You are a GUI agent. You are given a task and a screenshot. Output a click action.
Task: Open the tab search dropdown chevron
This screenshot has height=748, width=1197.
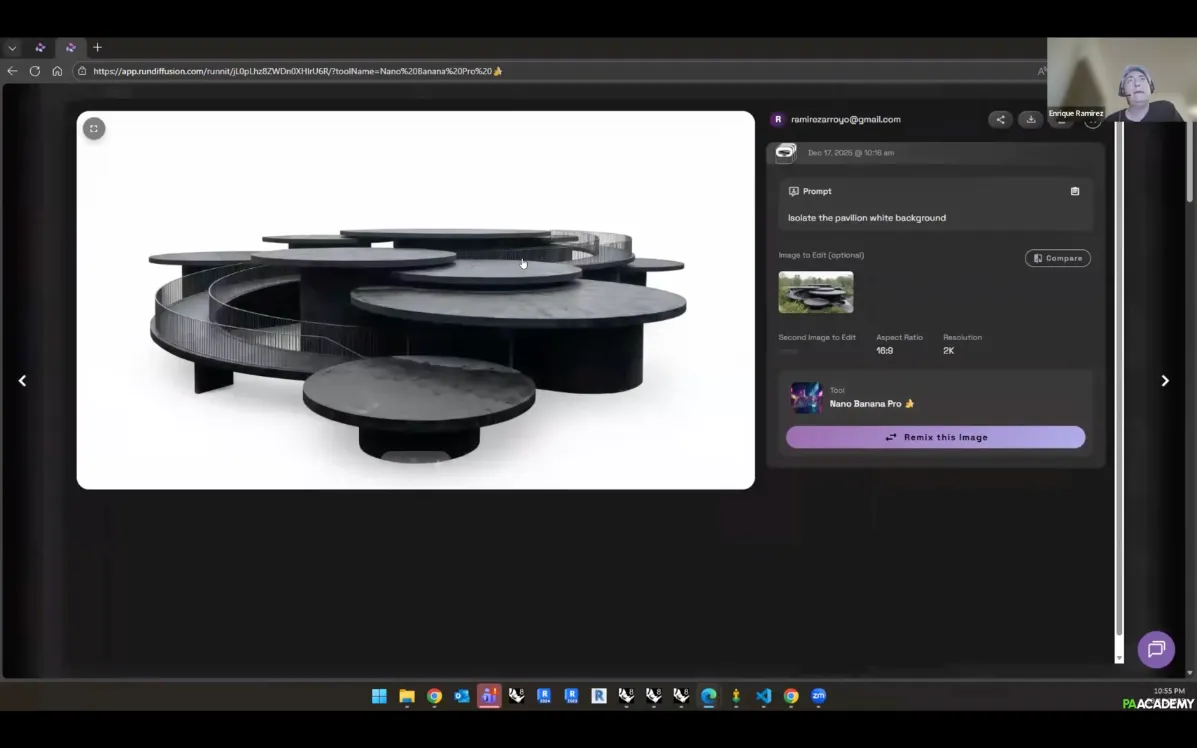12,47
